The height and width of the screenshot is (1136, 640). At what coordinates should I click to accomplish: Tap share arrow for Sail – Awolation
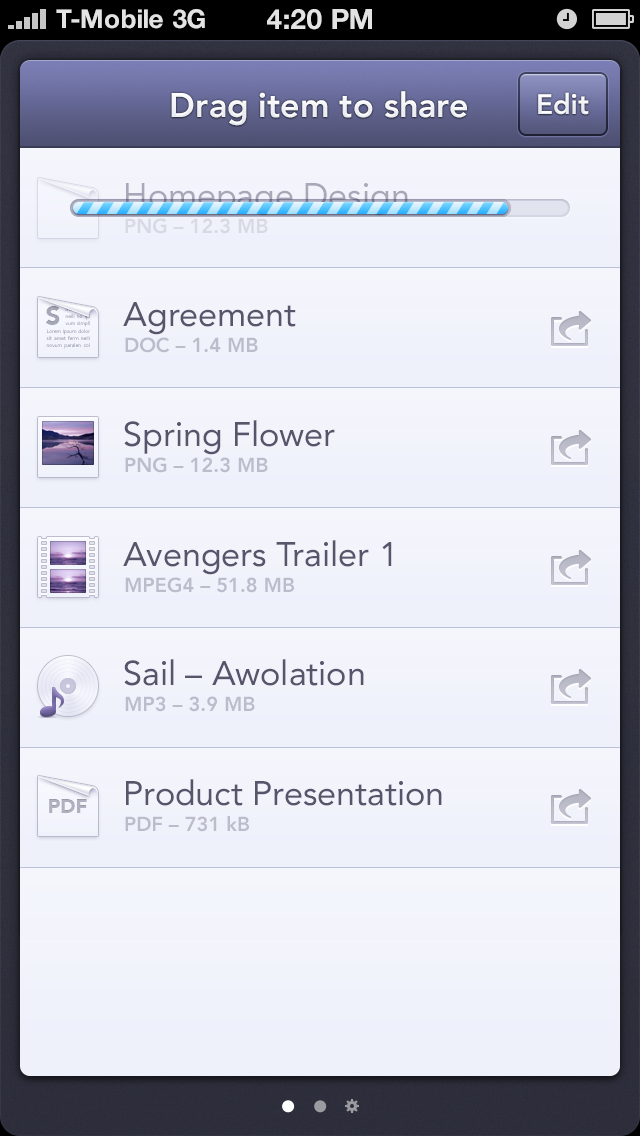click(571, 688)
